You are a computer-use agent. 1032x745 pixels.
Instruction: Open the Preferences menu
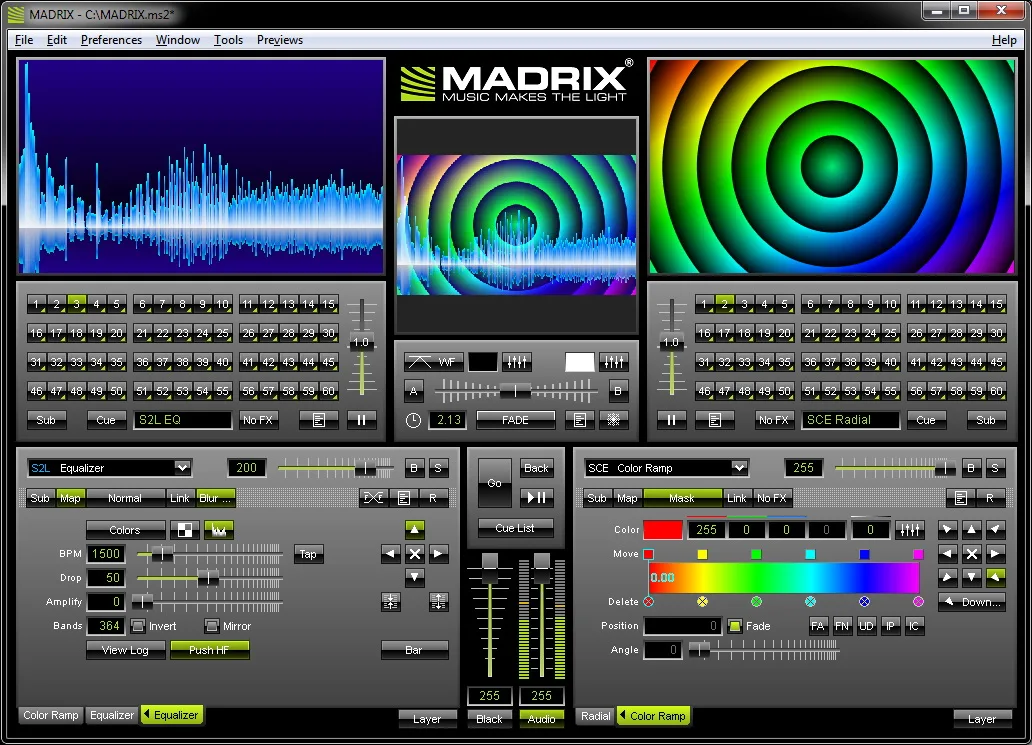(111, 40)
